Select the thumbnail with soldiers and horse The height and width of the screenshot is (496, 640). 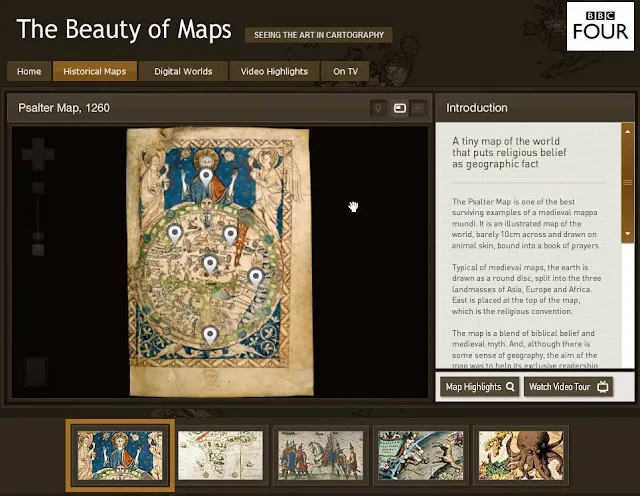pyautogui.click(x=320, y=455)
